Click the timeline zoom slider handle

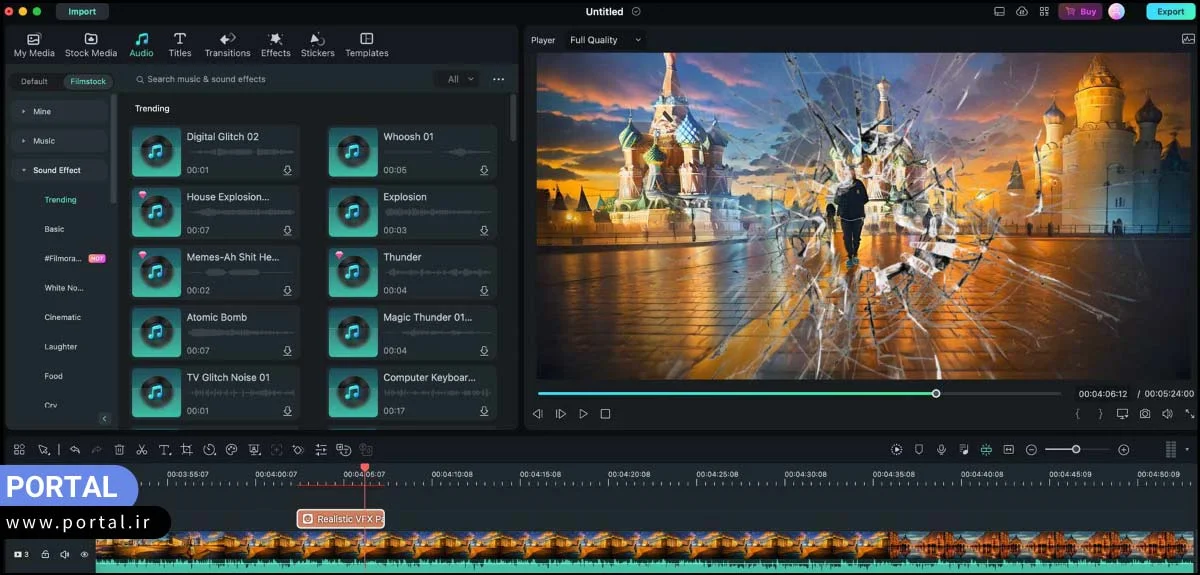[1076, 450]
